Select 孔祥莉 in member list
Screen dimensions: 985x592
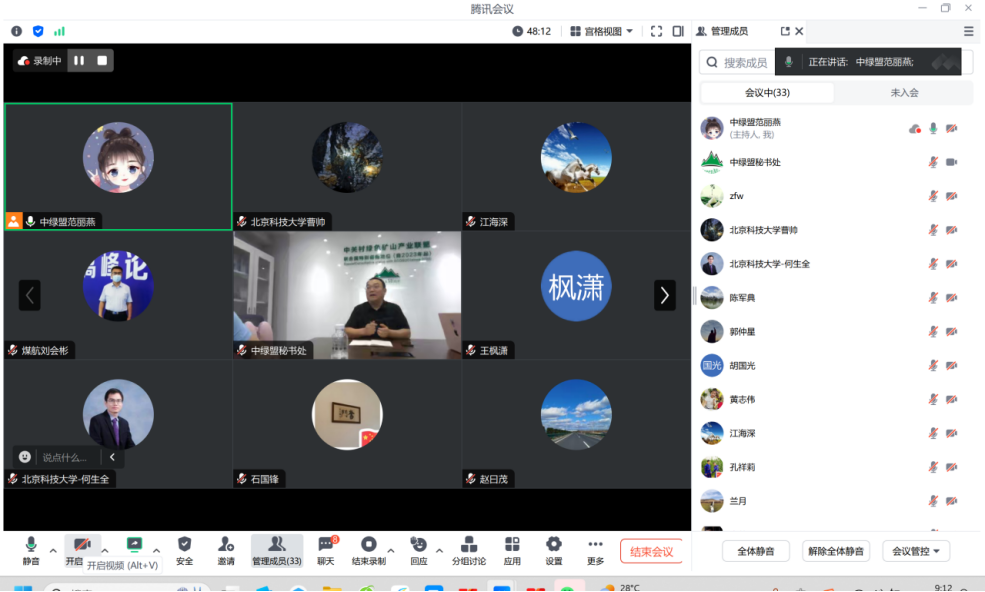[835, 468]
